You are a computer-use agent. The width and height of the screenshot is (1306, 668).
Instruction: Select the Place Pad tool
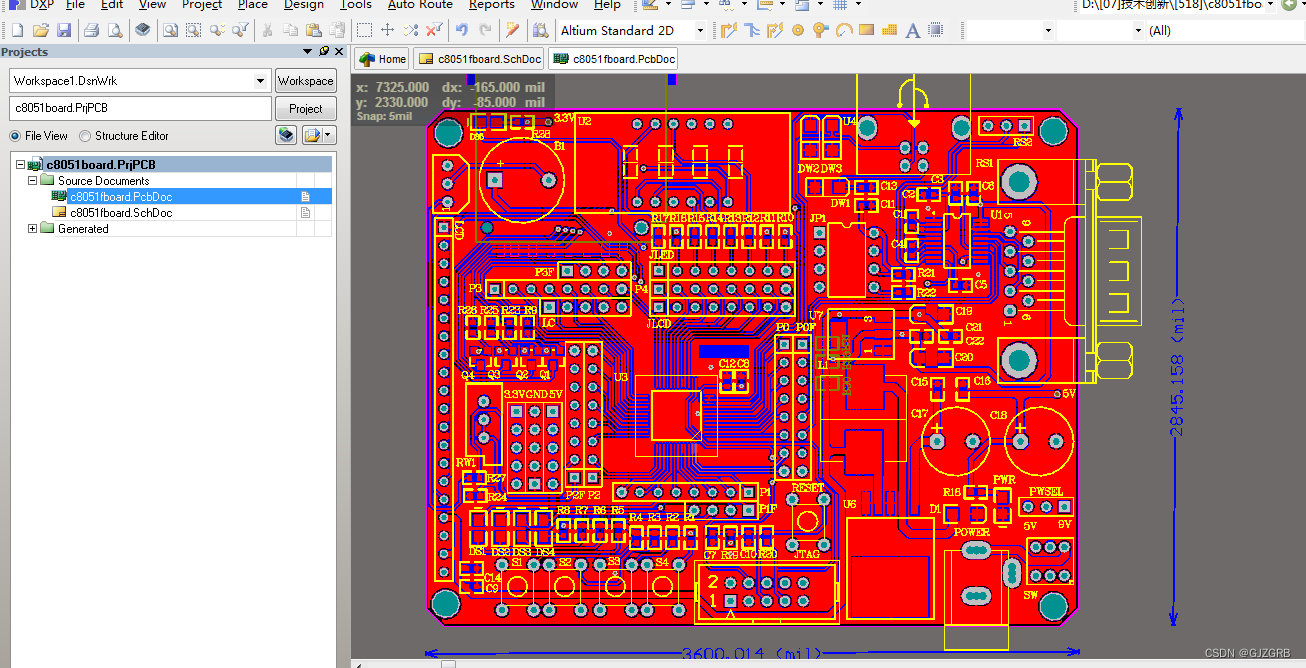pos(798,30)
